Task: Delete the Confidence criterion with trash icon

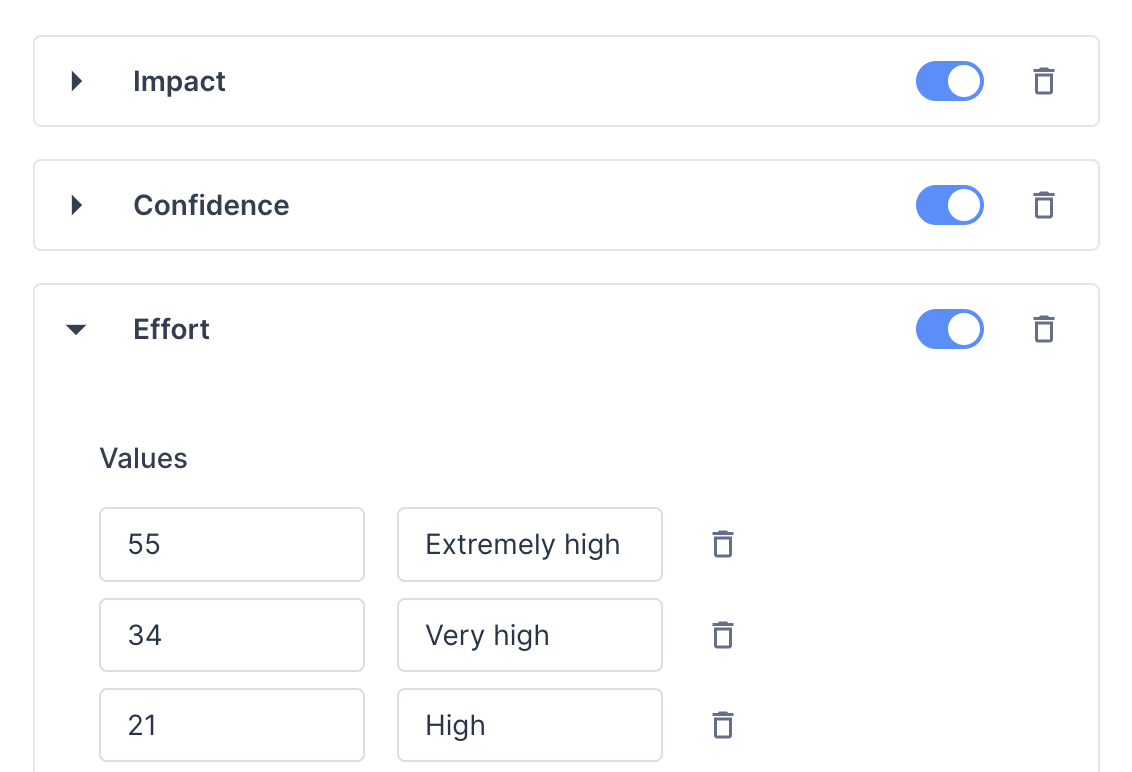Action: tap(1043, 205)
